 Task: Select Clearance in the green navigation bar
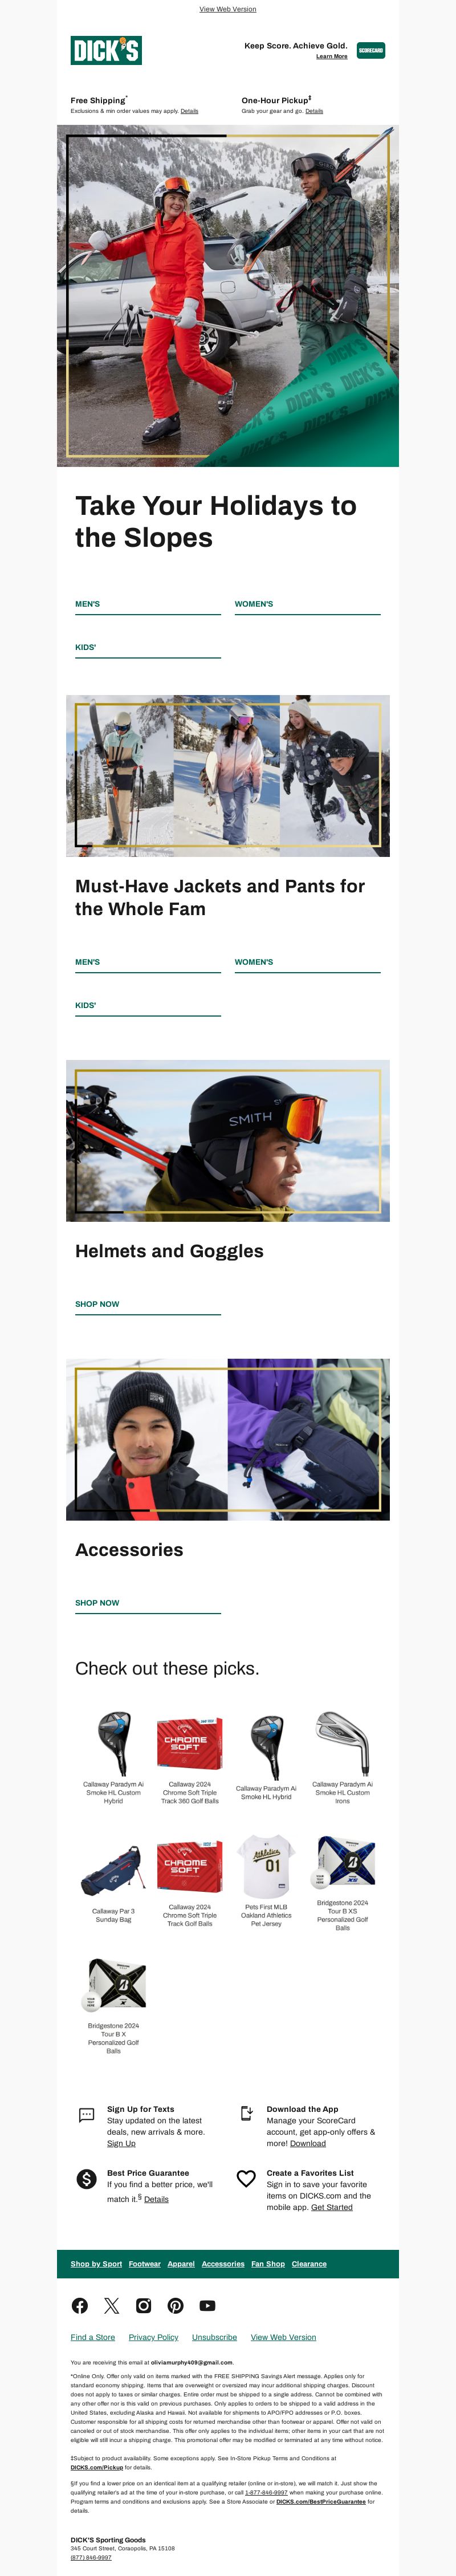[x=309, y=2263]
